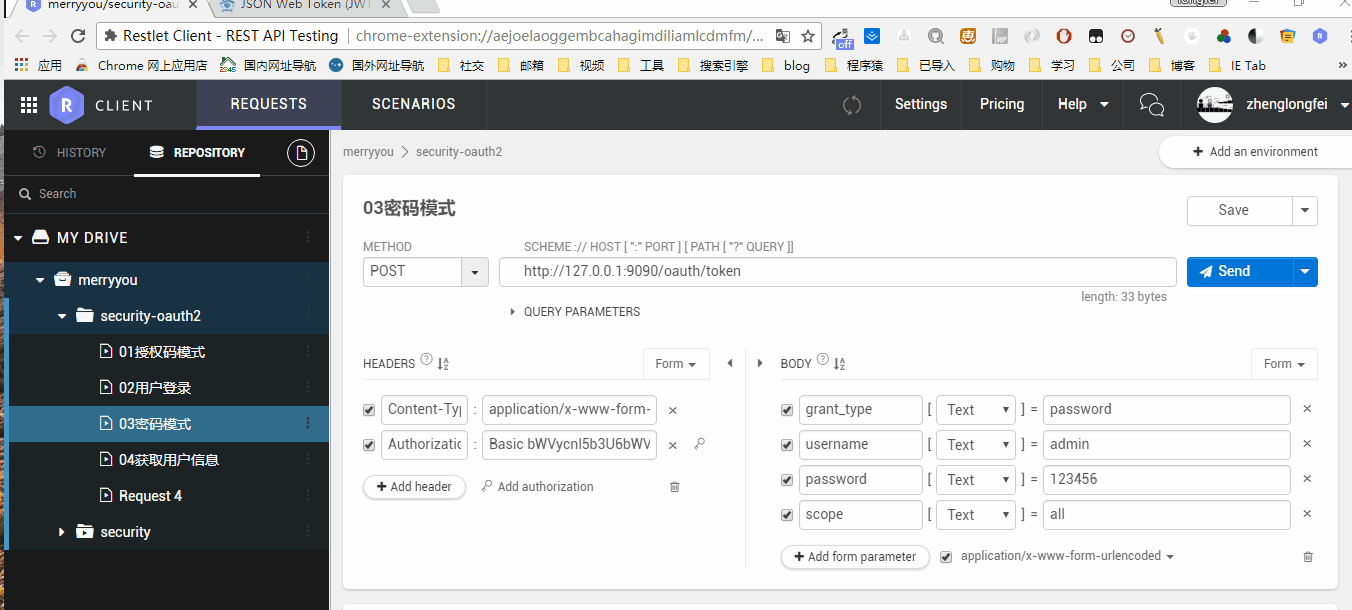The height and width of the screenshot is (610, 1352).
Task: Delete all headers using the trash icon
Action: [674, 486]
